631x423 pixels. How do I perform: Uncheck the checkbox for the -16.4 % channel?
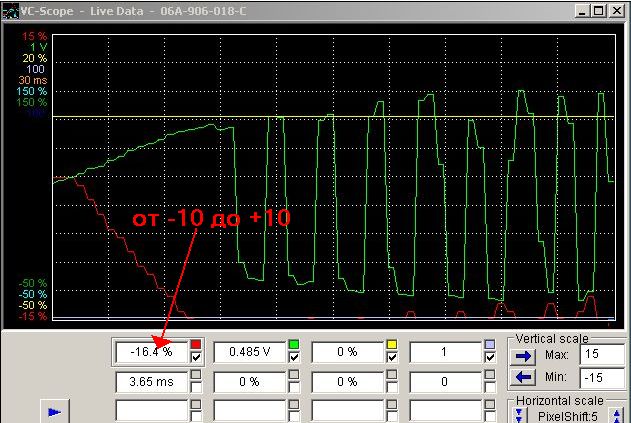(x=196, y=358)
